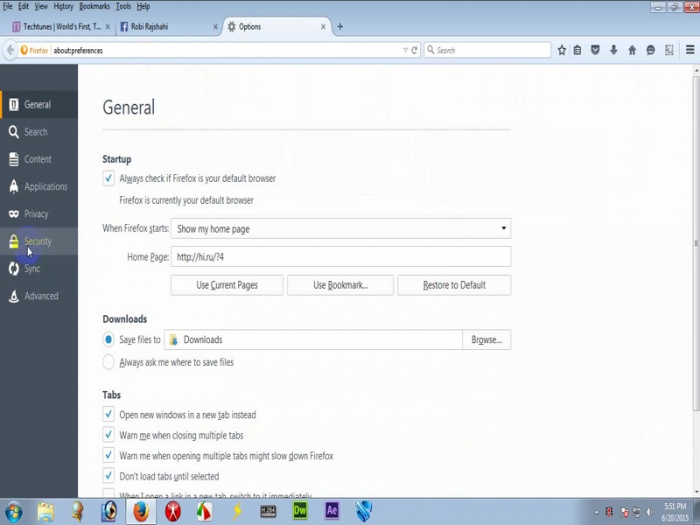Open the Bookmarks menu
Screen dimensions: 700x525
click(x=94, y=6)
